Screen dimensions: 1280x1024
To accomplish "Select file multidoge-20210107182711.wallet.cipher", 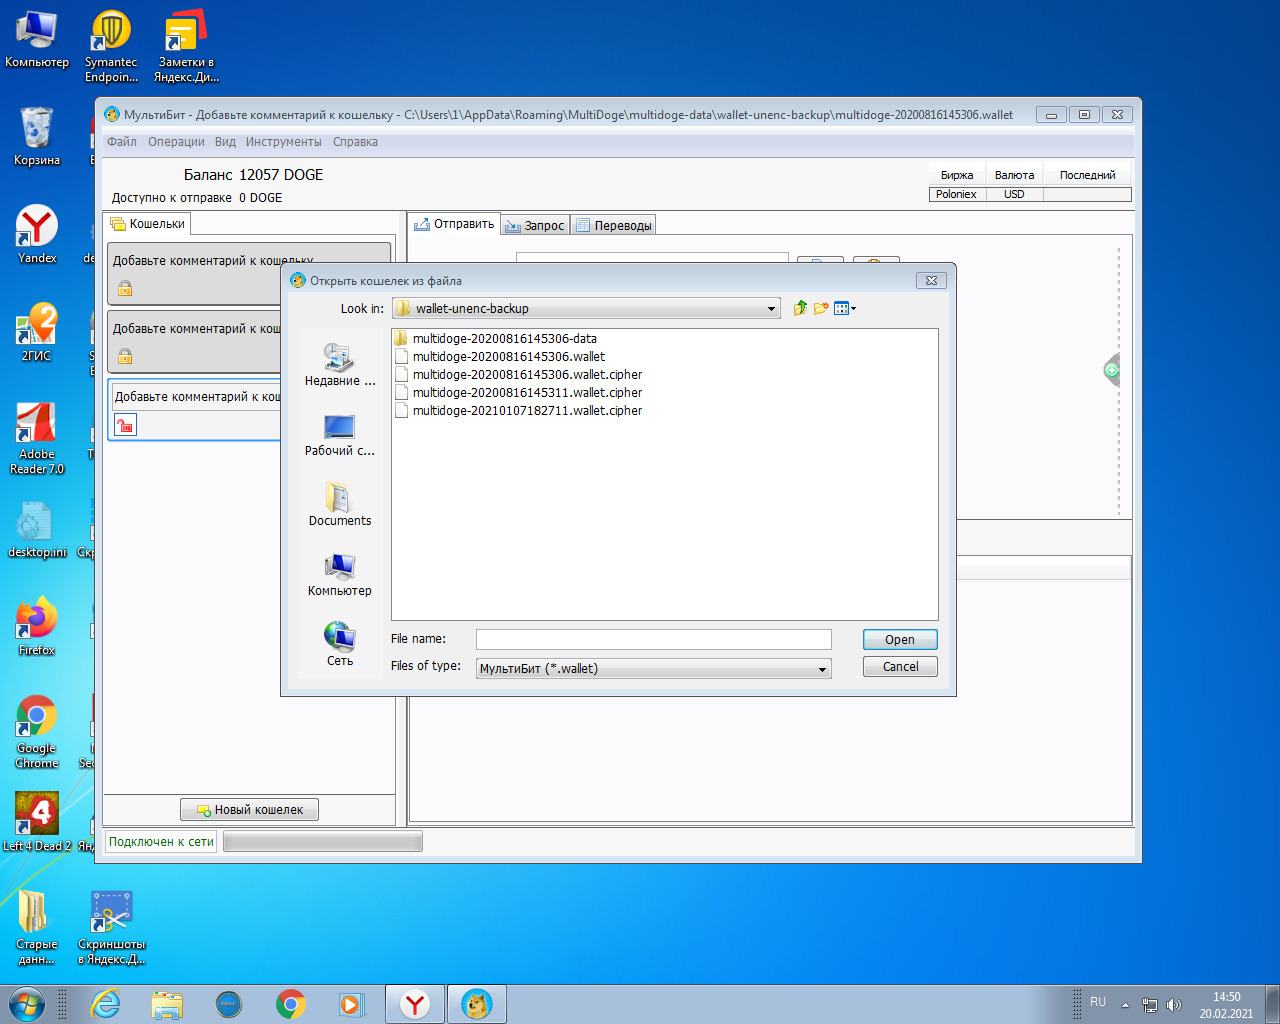I will [519, 411].
